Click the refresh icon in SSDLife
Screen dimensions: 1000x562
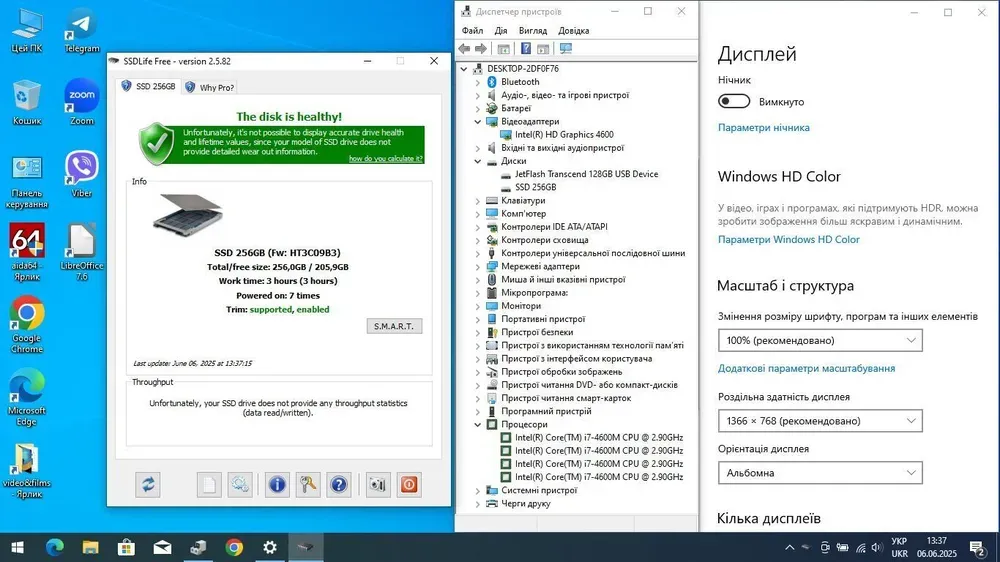click(148, 485)
